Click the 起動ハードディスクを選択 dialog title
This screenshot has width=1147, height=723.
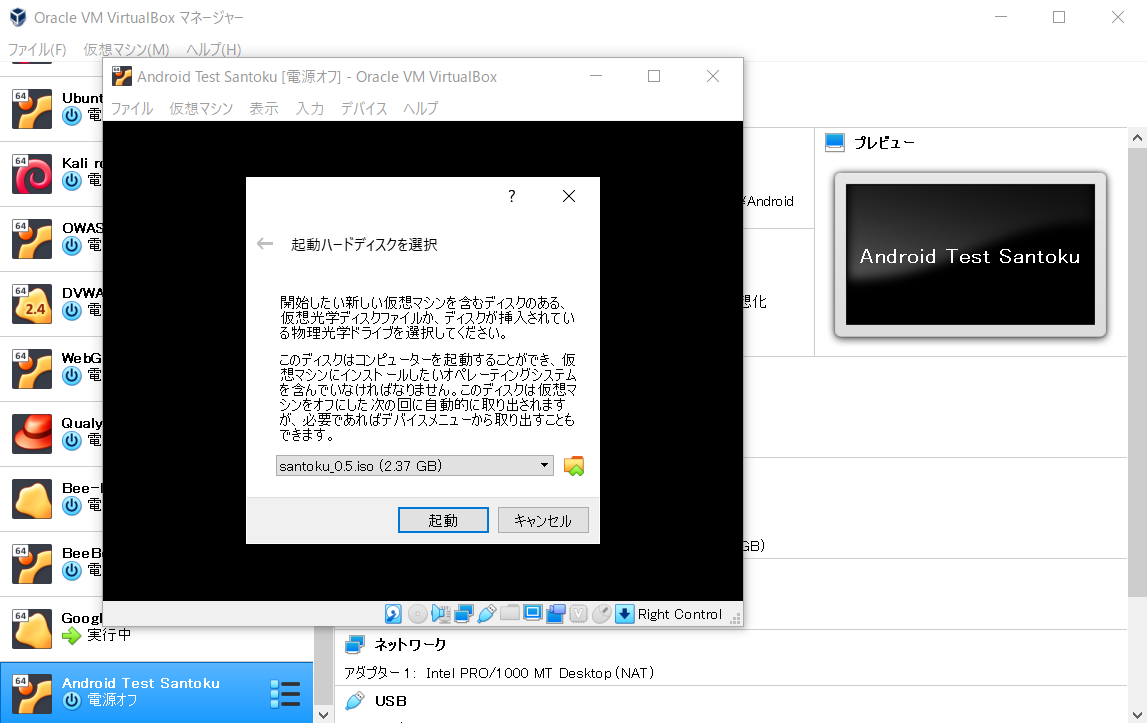(x=364, y=244)
